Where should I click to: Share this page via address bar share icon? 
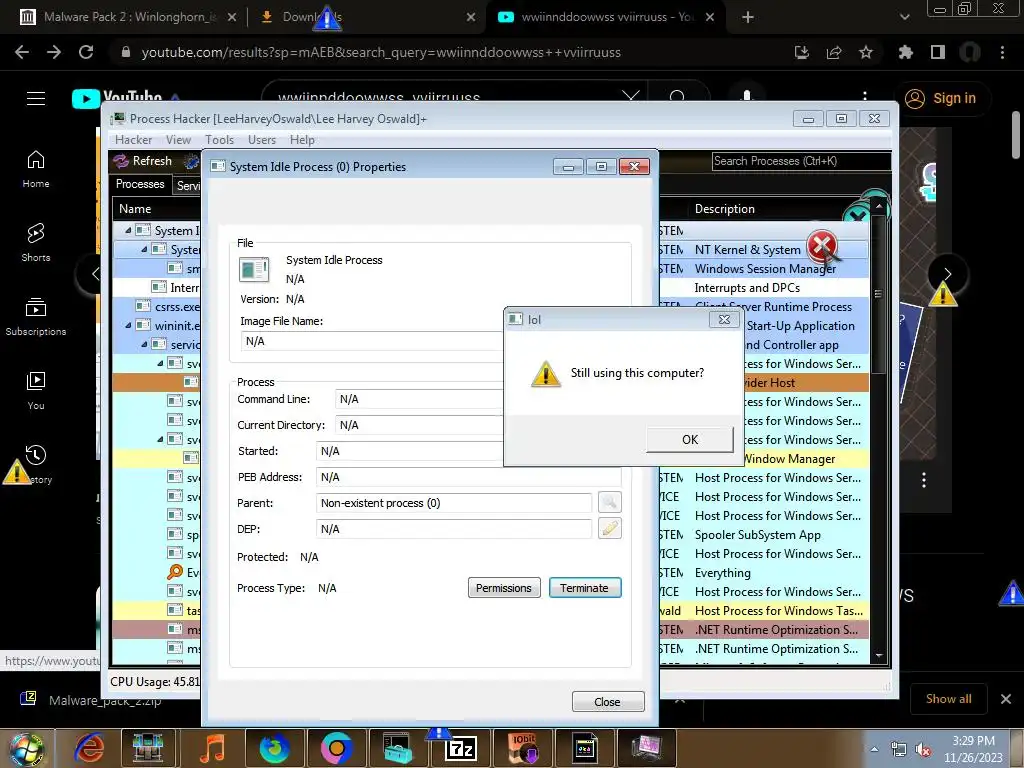click(x=833, y=52)
